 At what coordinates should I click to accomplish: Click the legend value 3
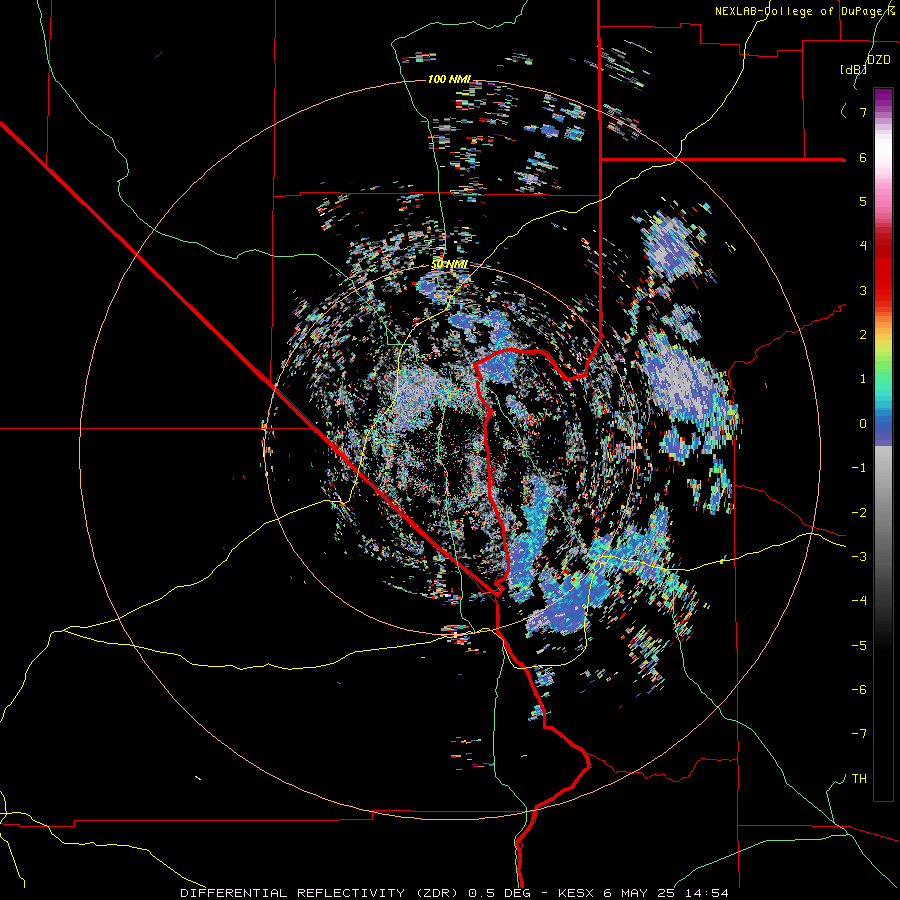tap(863, 290)
